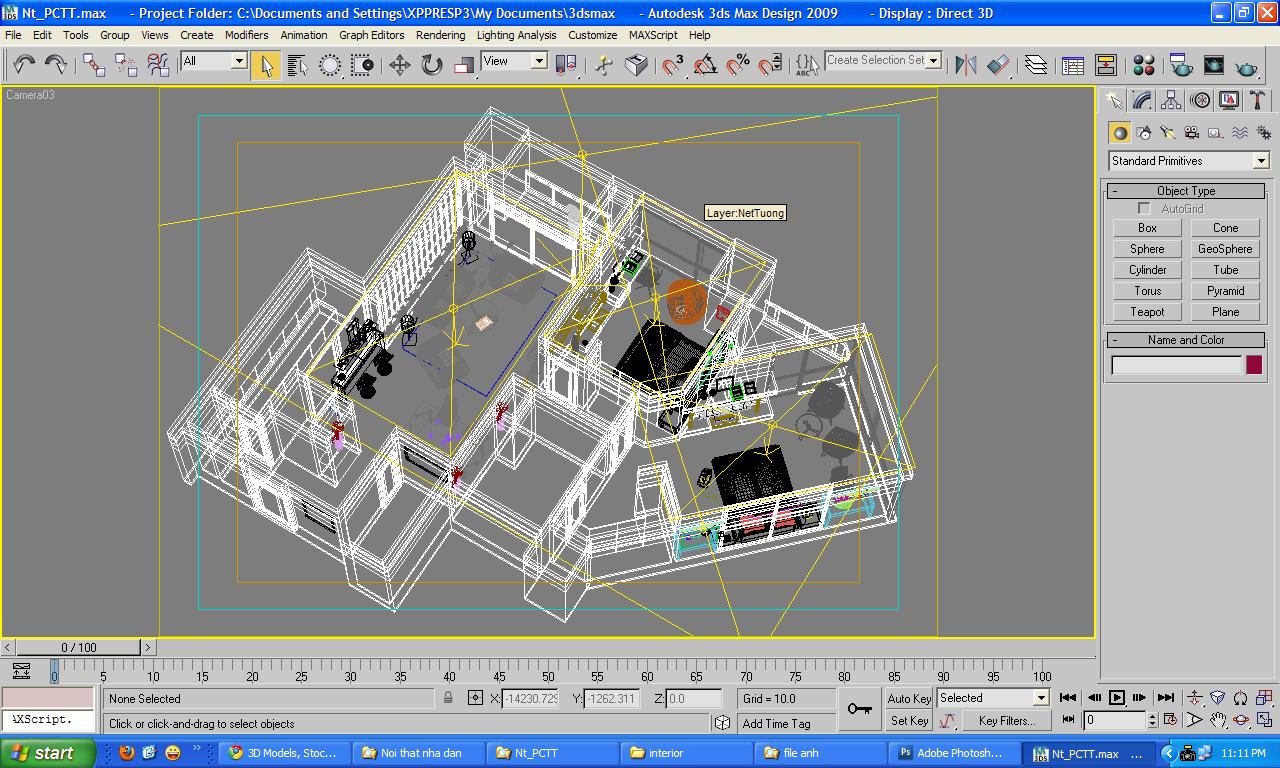Pick the object color swatch
Viewport: 1280px width, 768px height.
pyautogui.click(x=1253, y=364)
